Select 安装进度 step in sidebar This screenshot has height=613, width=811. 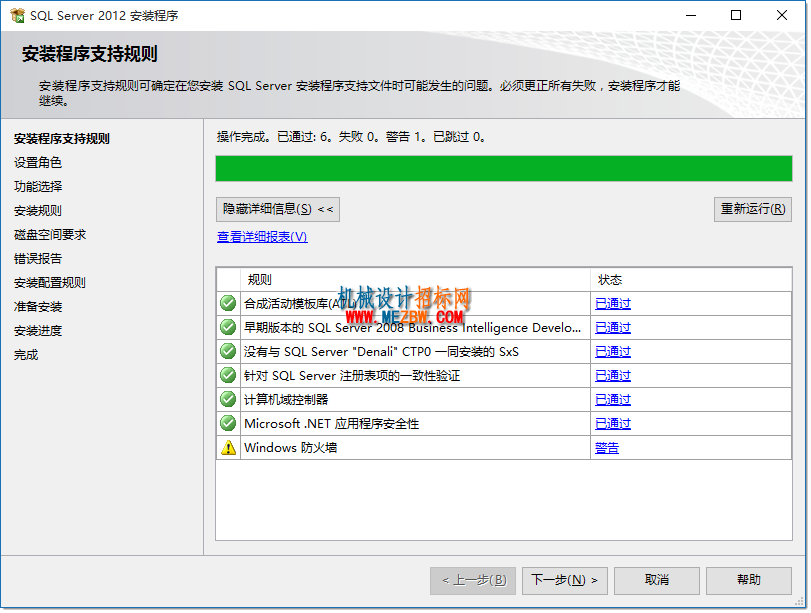click(38, 331)
